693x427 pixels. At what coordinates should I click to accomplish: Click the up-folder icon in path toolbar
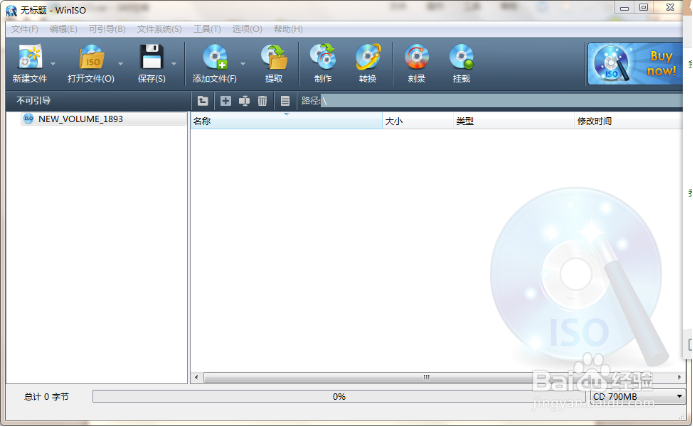pyautogui.click(x=203, y=101)
